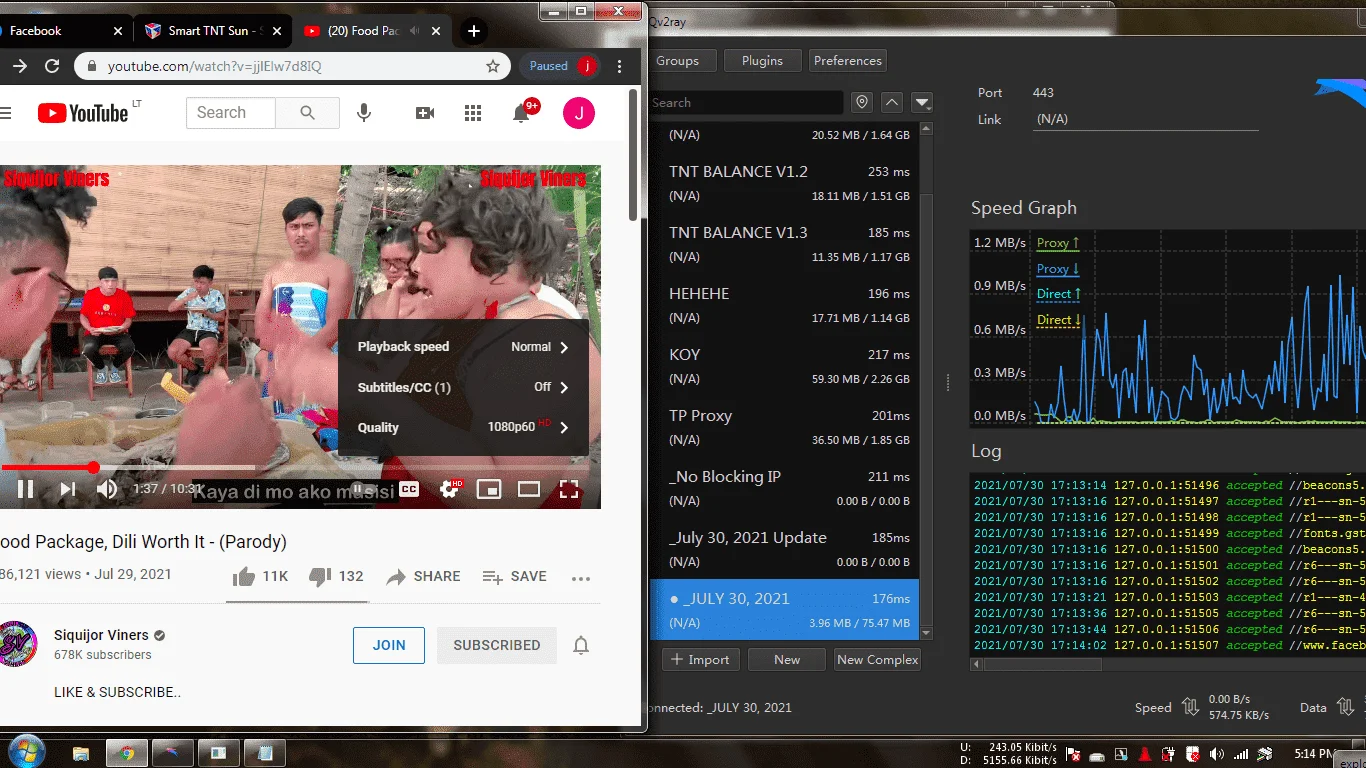This screenshot has width=1366, height=768.
Task: Select the _JULY 30, 2021 connection
Action: point(785,610)
